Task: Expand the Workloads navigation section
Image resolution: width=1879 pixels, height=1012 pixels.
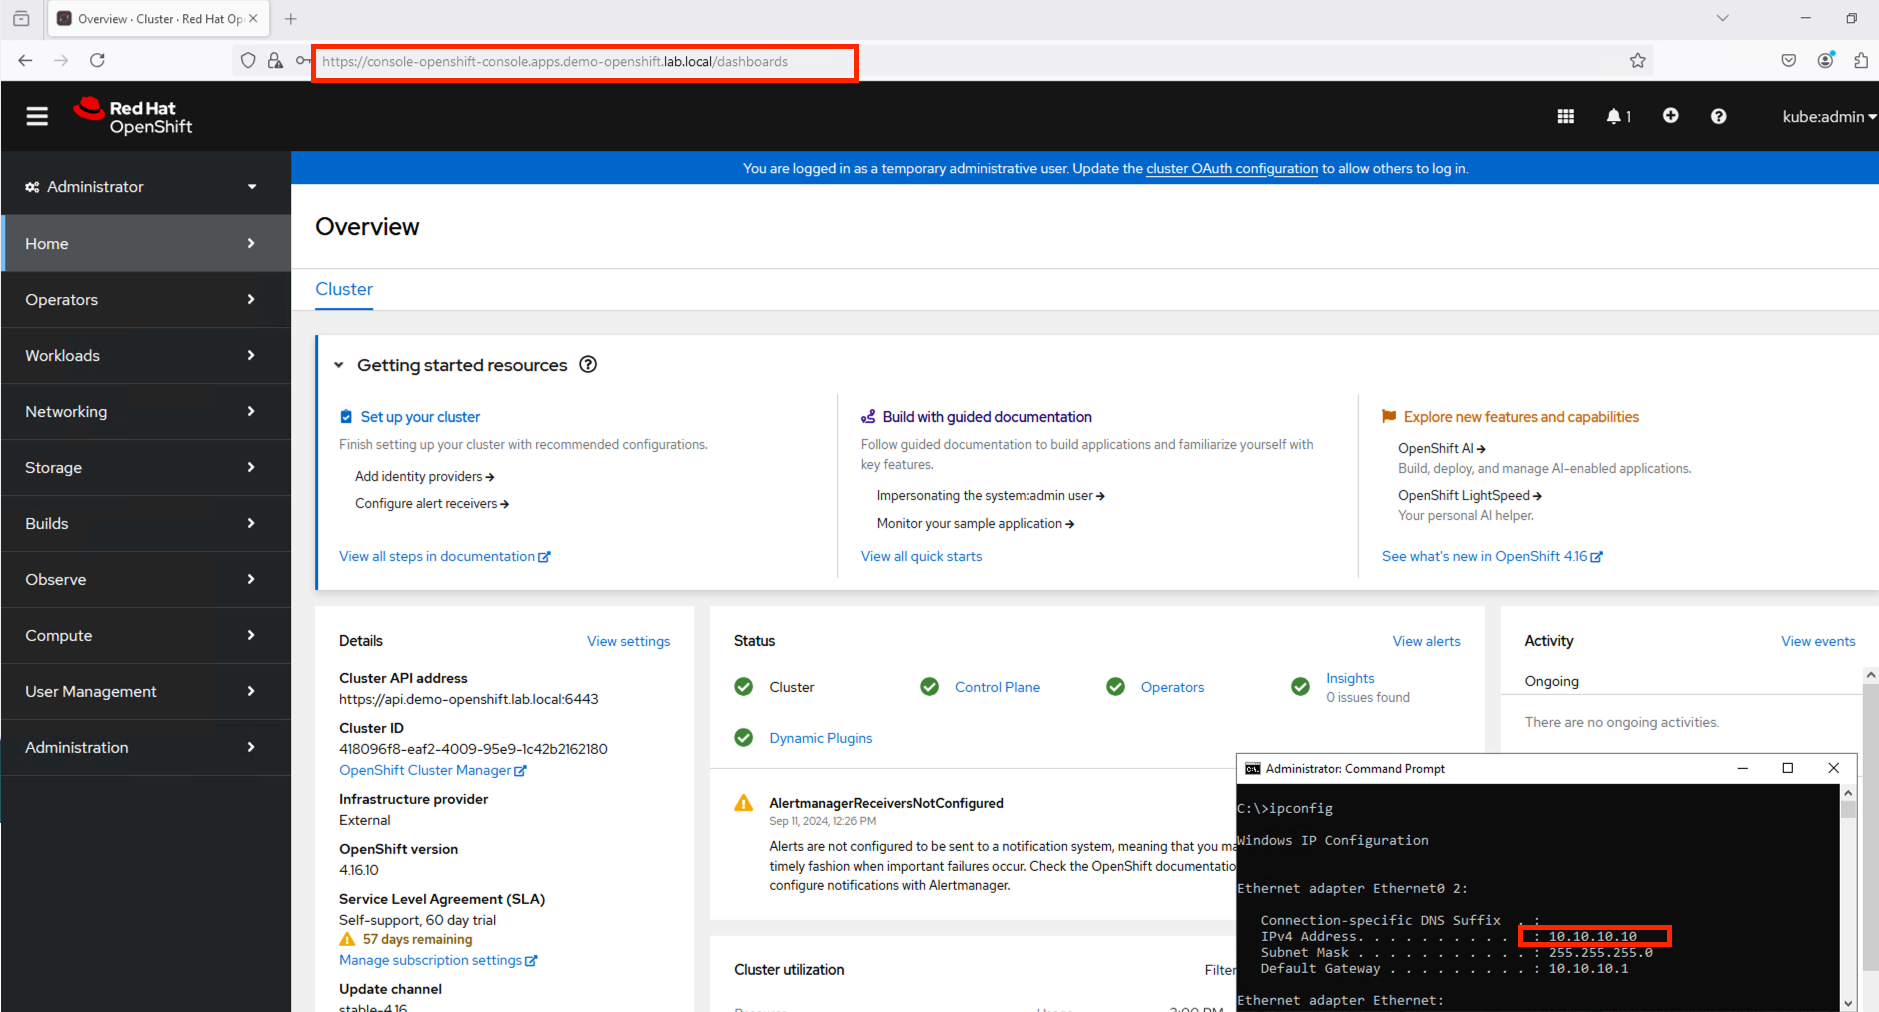Action: pyautogui.click(x=146, y=355)
